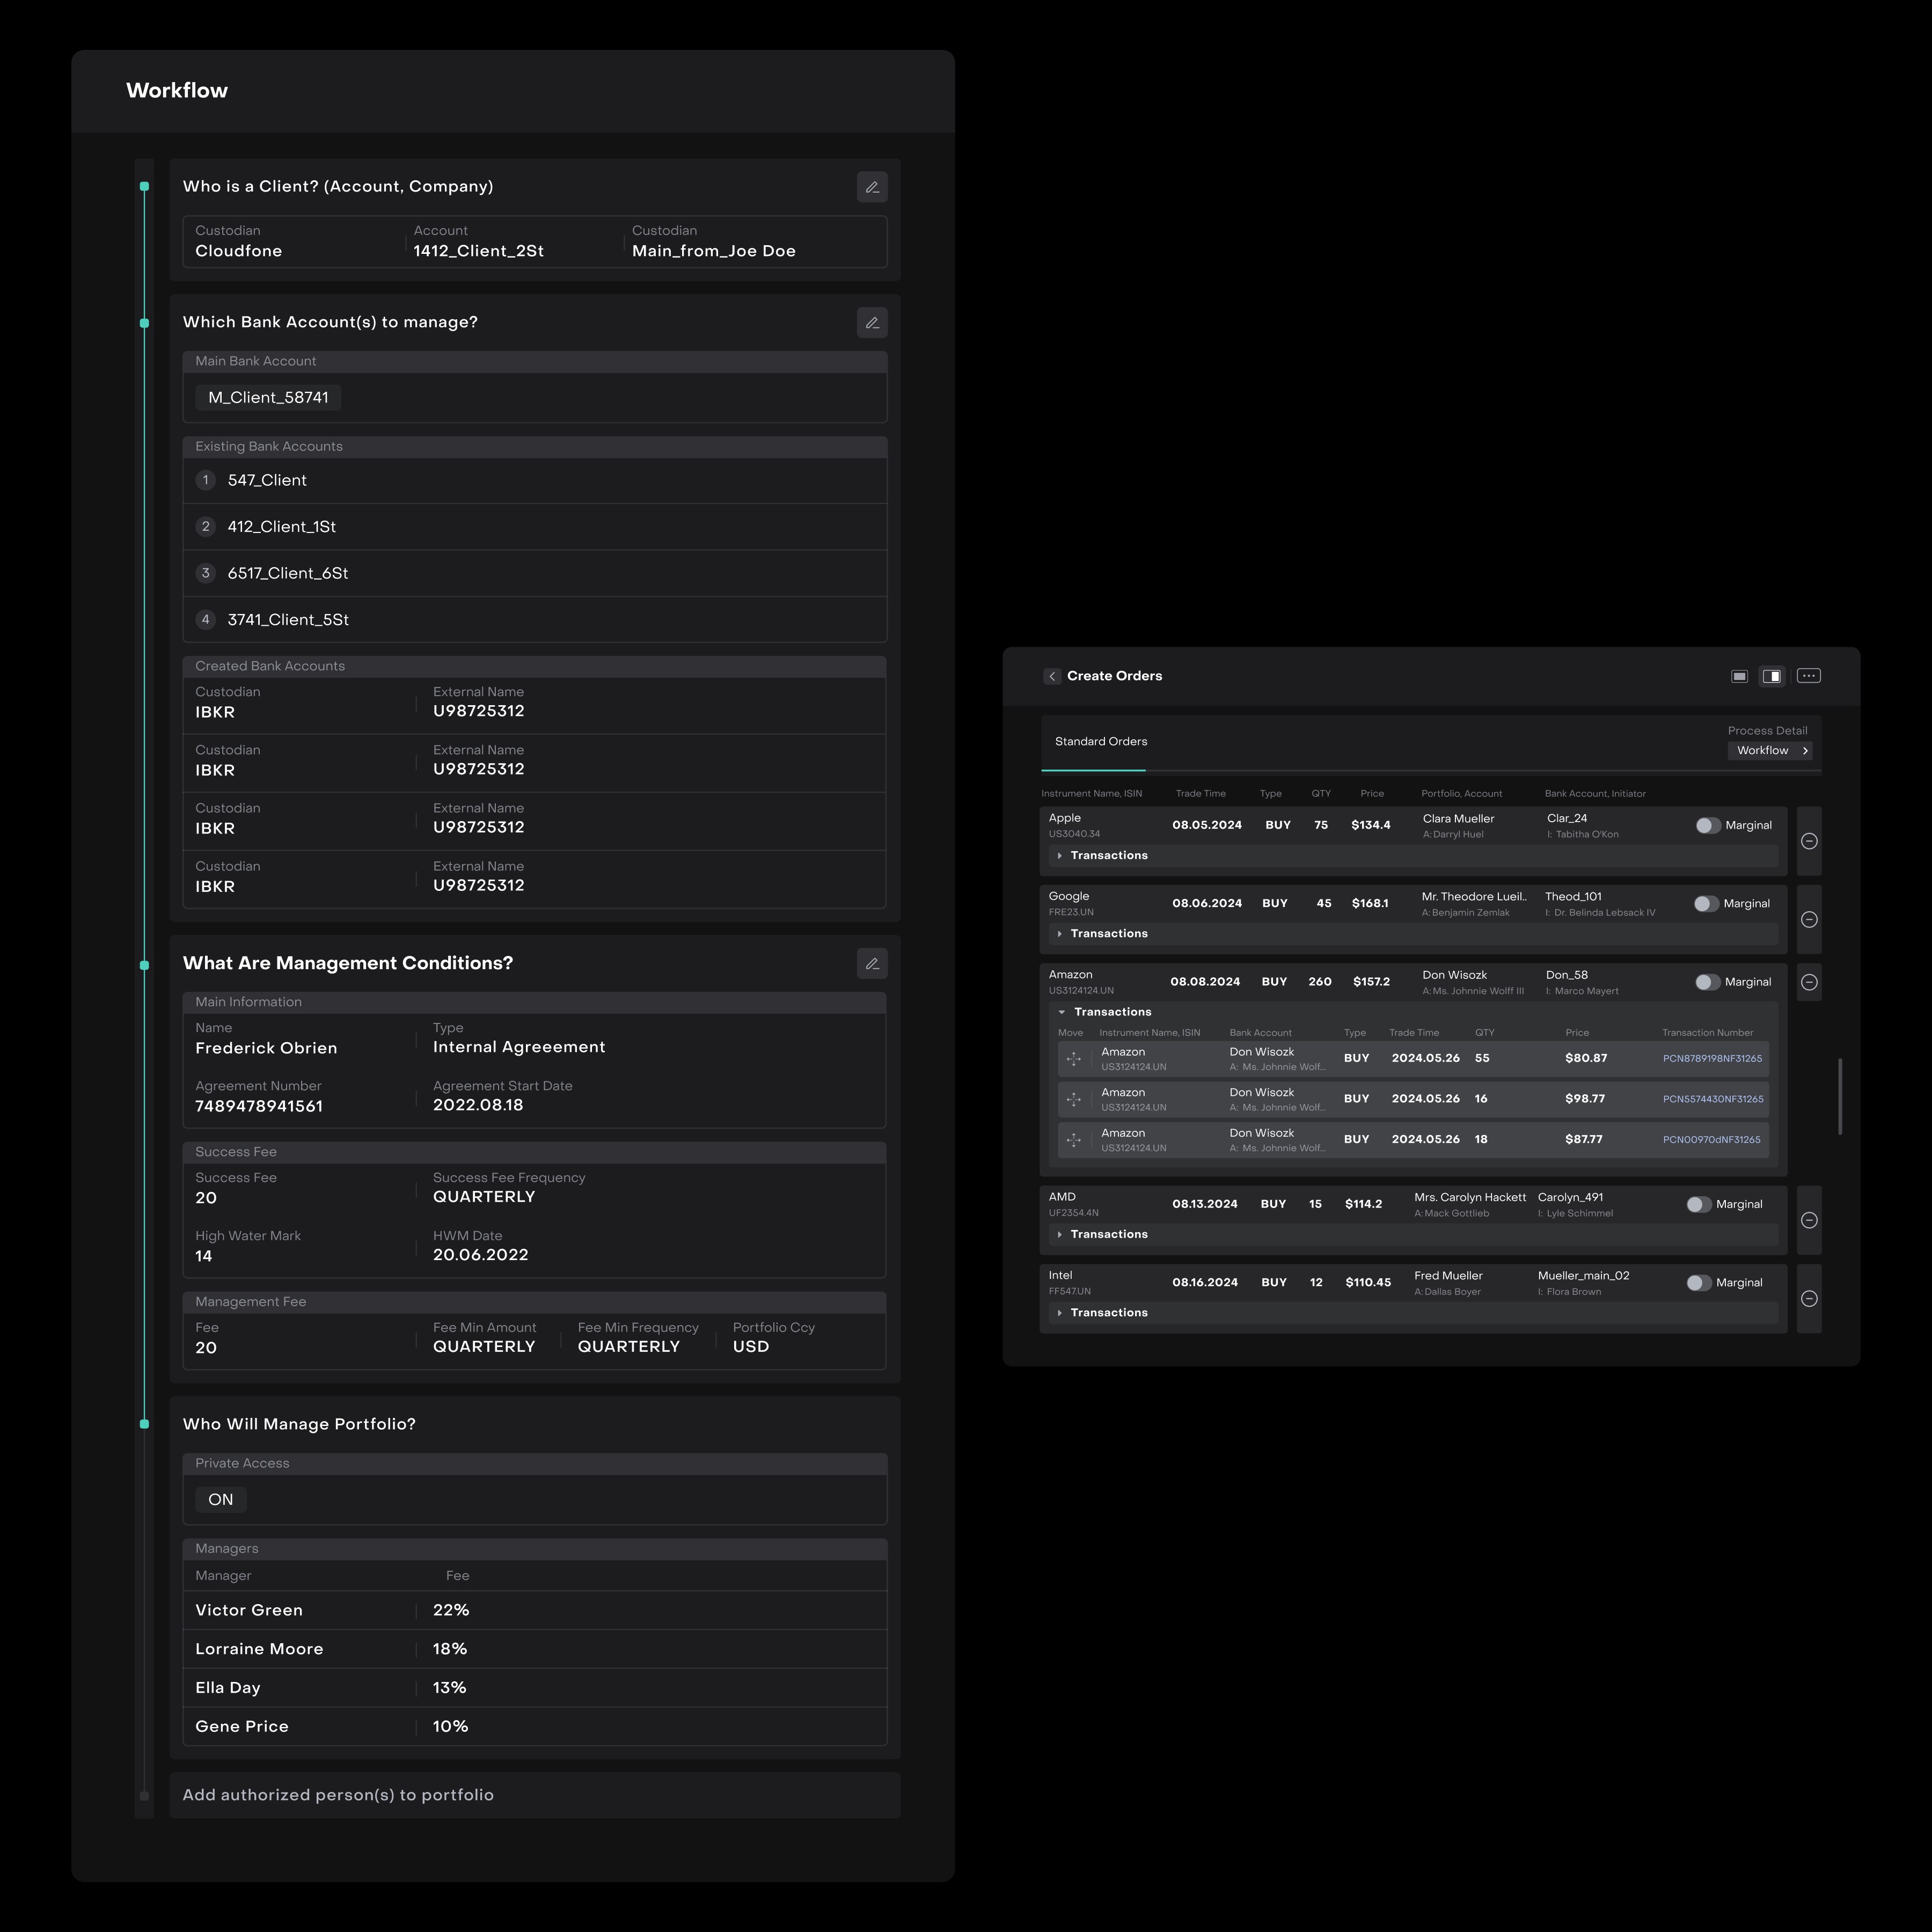
Task: Open the three-dots more options menu
Action: [1808, 676]
